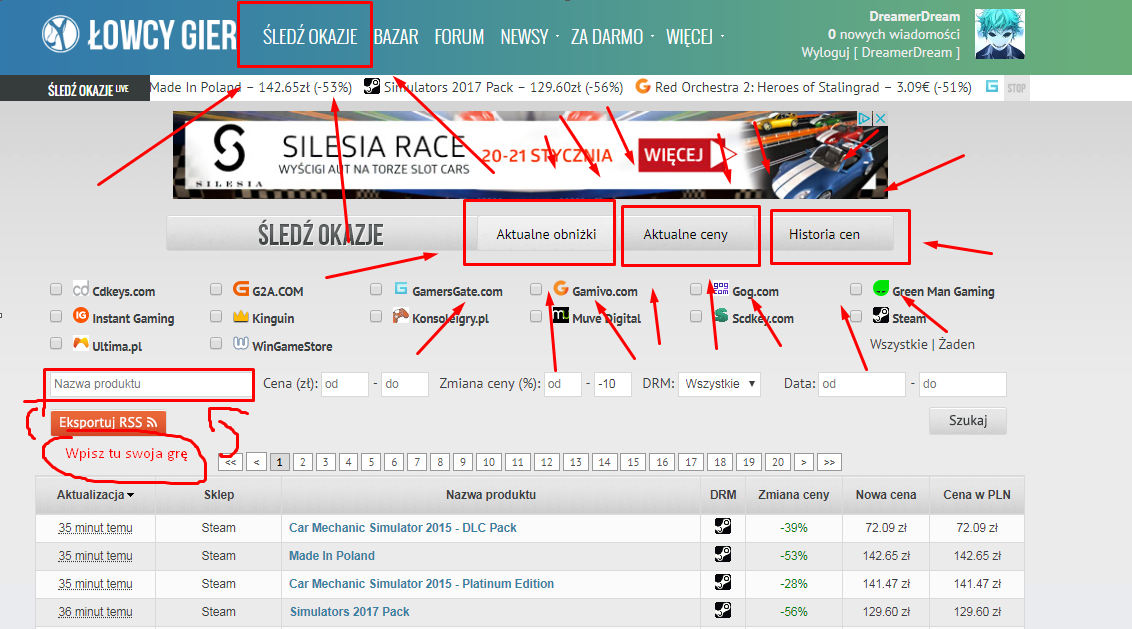Click the Gog.com store icon
This screenshot has width=1132, height=629.
(x=720, y=289)
